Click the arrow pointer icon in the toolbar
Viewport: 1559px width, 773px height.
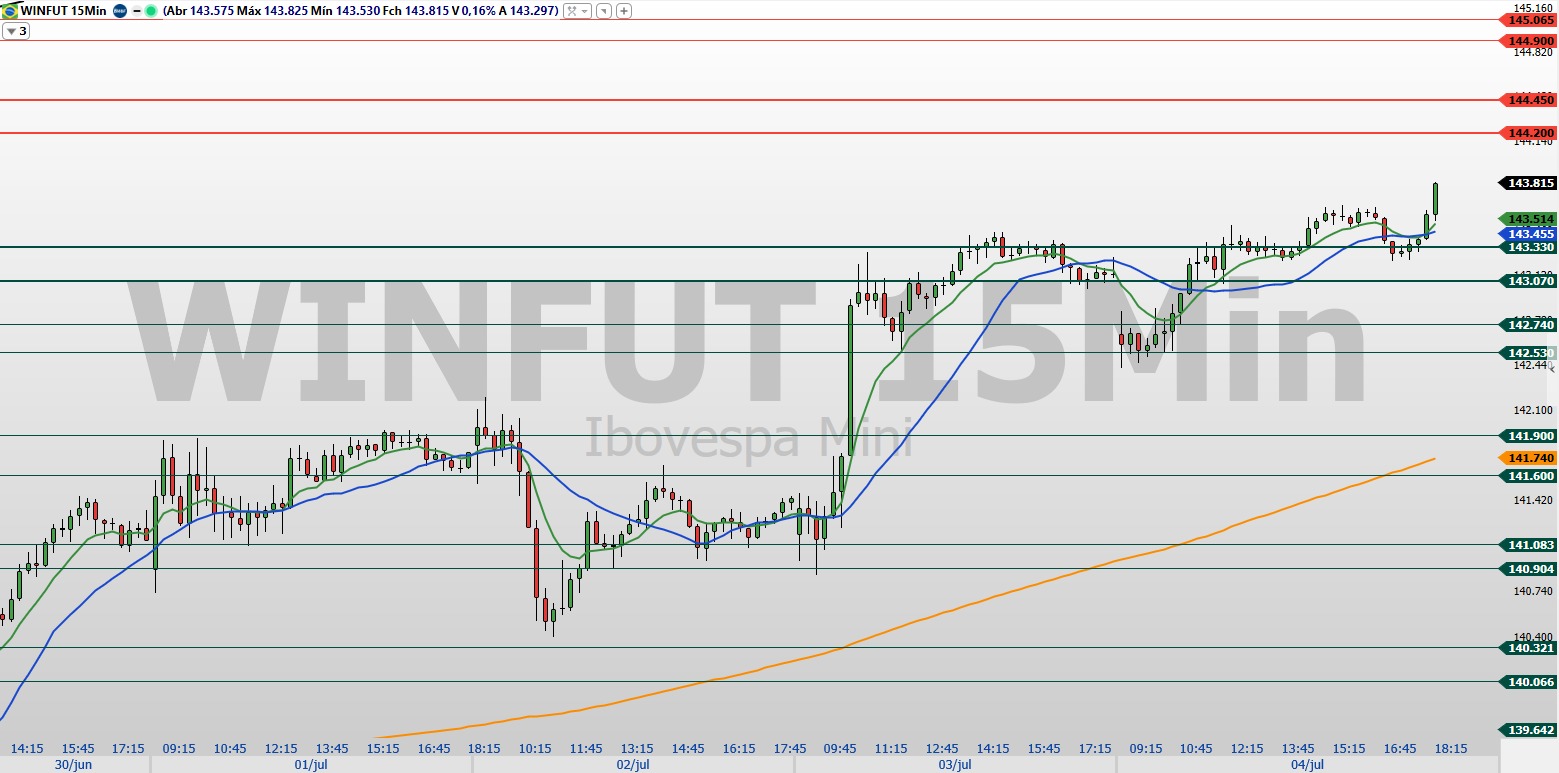pos(605,12)
